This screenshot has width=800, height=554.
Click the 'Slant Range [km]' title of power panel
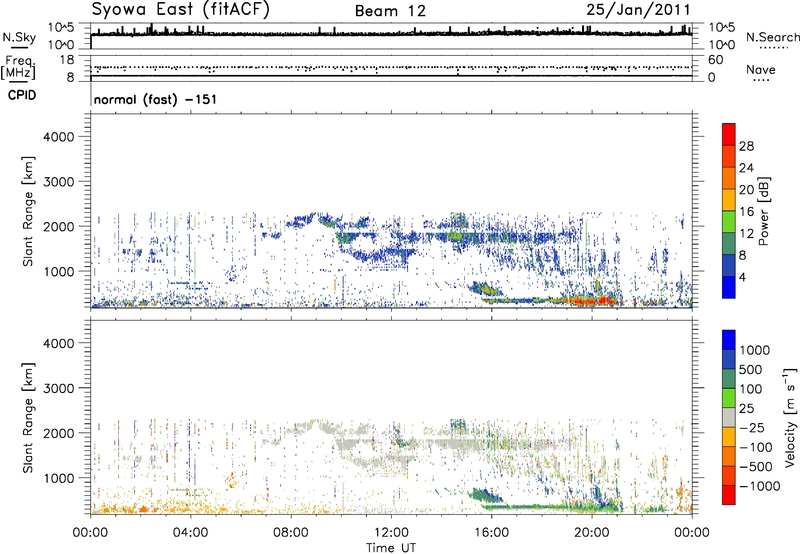(x=28, y=211)
